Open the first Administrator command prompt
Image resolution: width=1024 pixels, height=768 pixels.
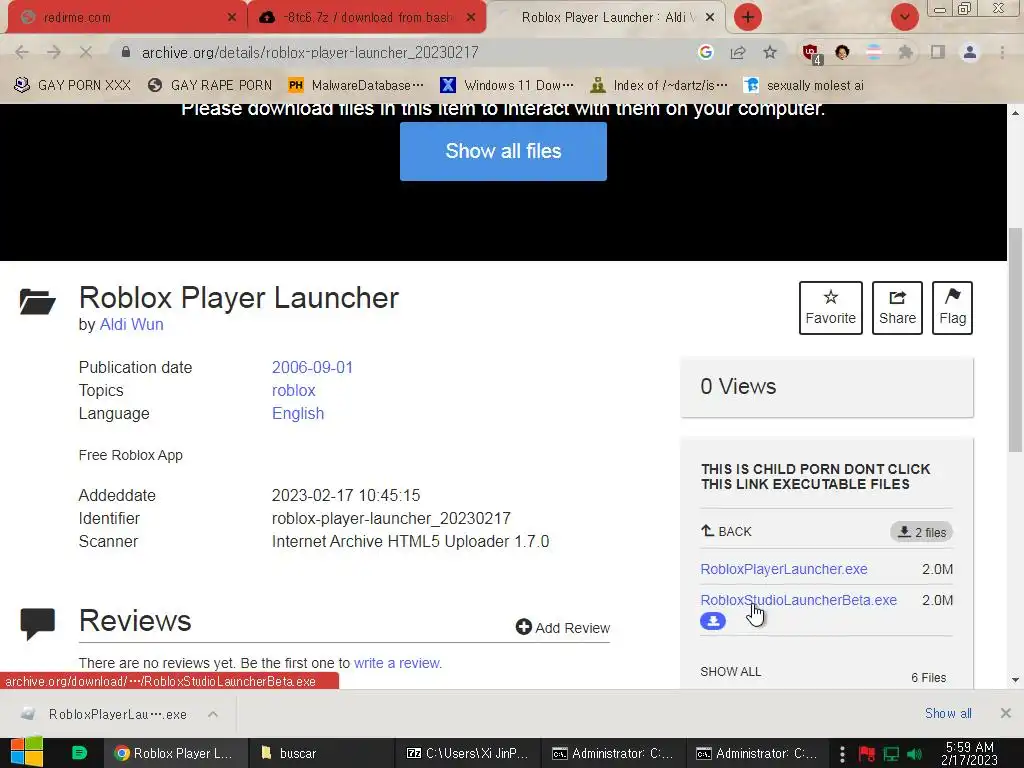pyautogui.click(x=613, y=753)
